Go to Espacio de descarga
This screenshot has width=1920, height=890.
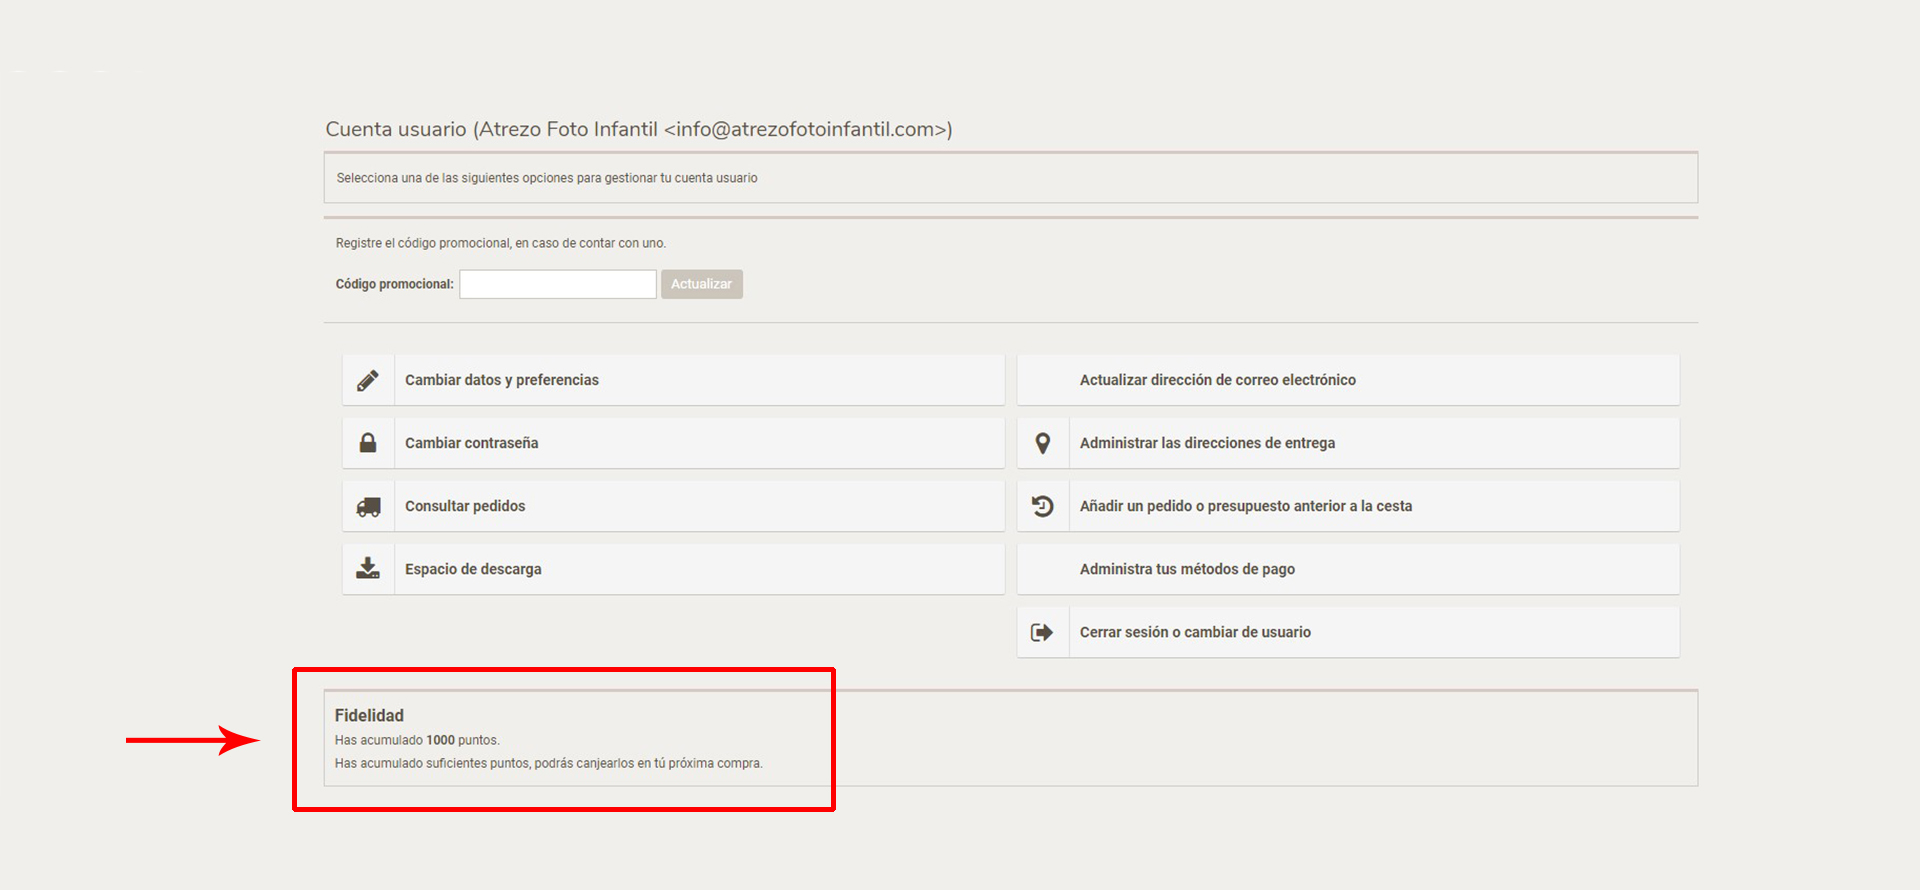click(x=473, y=569)
